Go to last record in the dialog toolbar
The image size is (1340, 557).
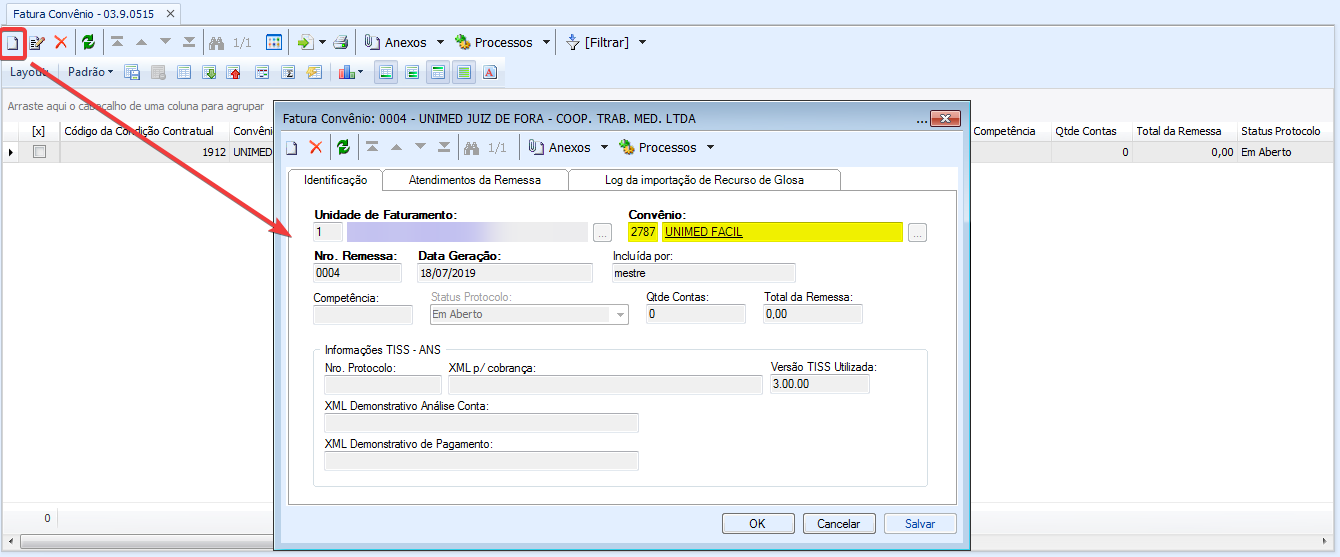click(444, 147)
